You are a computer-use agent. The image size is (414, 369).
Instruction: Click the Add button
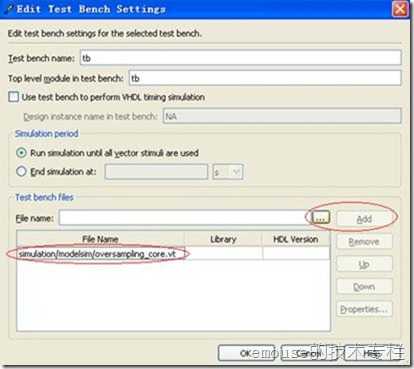[x=364, y=219]
